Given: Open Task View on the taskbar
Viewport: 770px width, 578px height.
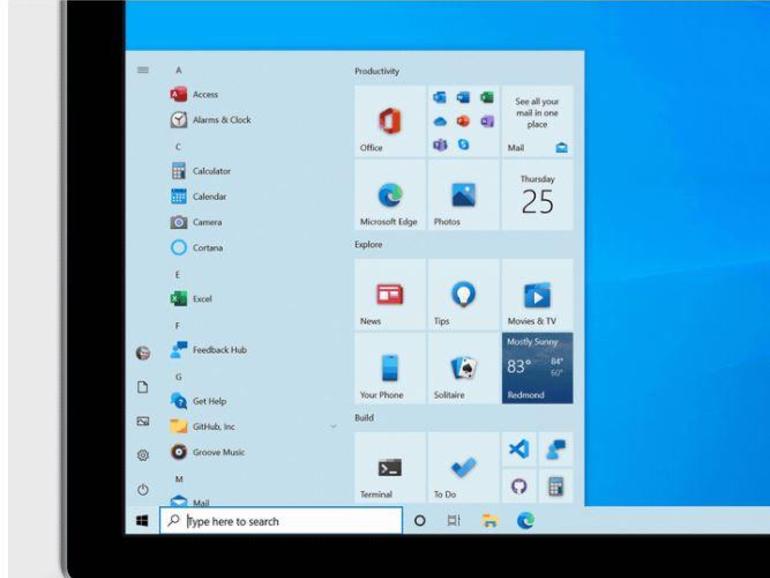Looking at the screenshot, I should [454, 521].
